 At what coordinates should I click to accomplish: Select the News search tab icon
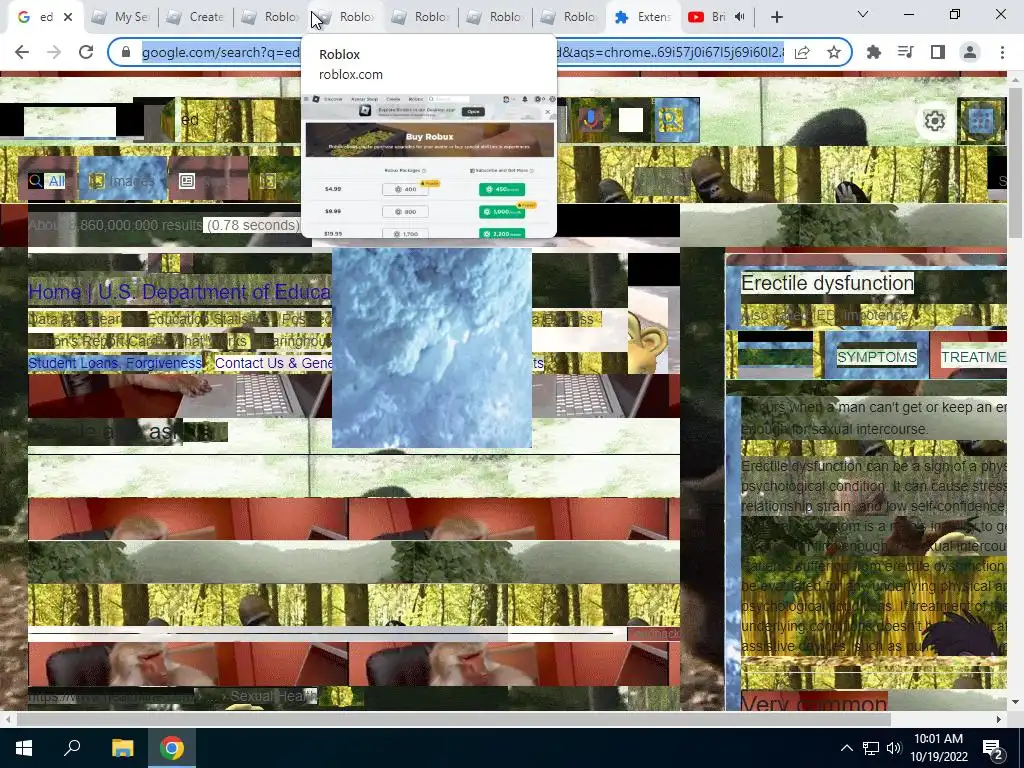tap(187, 181)
